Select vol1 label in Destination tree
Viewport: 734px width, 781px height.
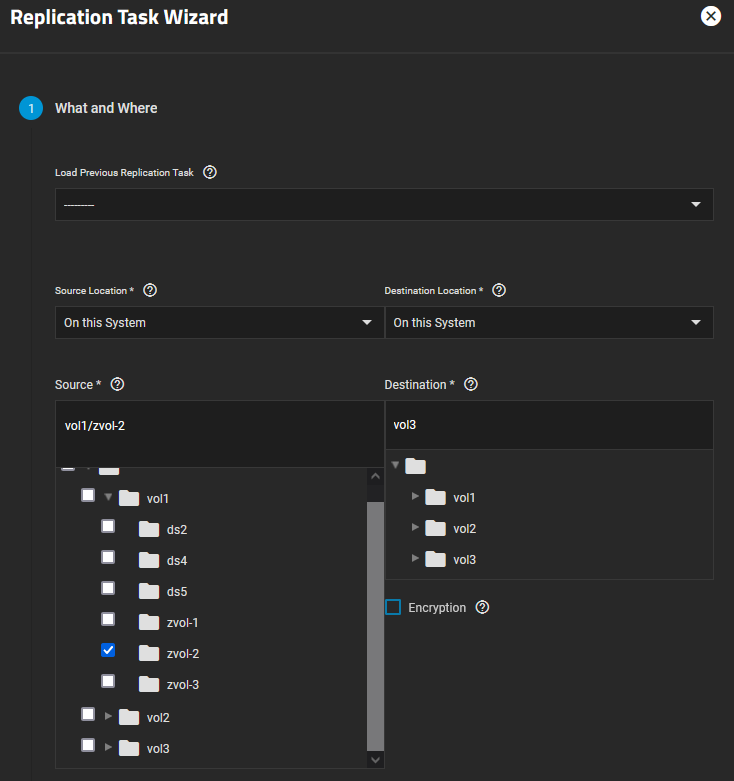tap(464, 498)
